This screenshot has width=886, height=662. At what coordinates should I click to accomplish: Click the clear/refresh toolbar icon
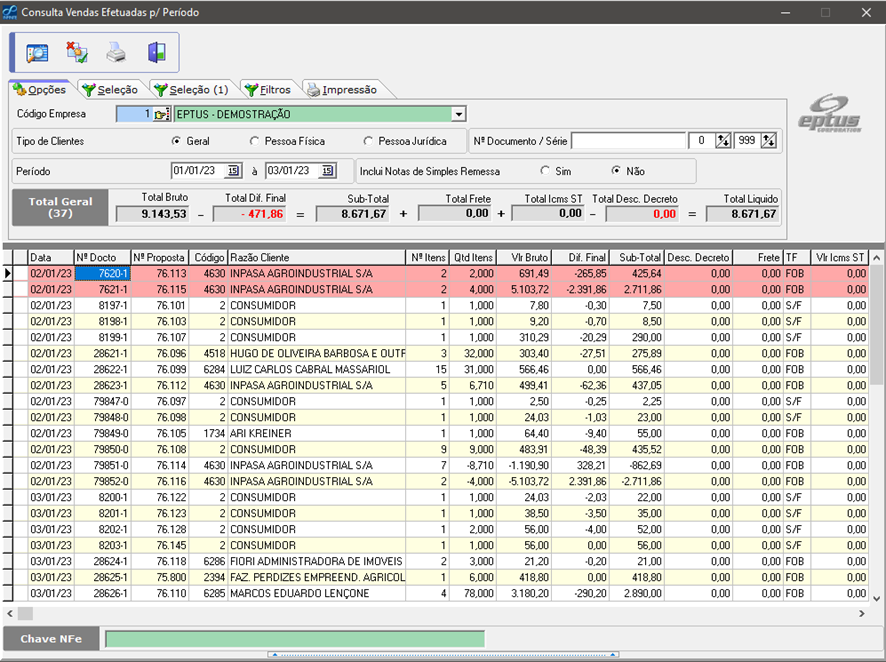(77, 52)
